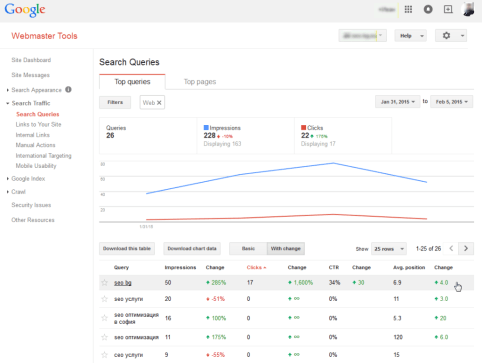Image resolution: width=482 pixels, height=363 pixels.
Task: Click the Search Appearance info icon
Action: (68, 89)
